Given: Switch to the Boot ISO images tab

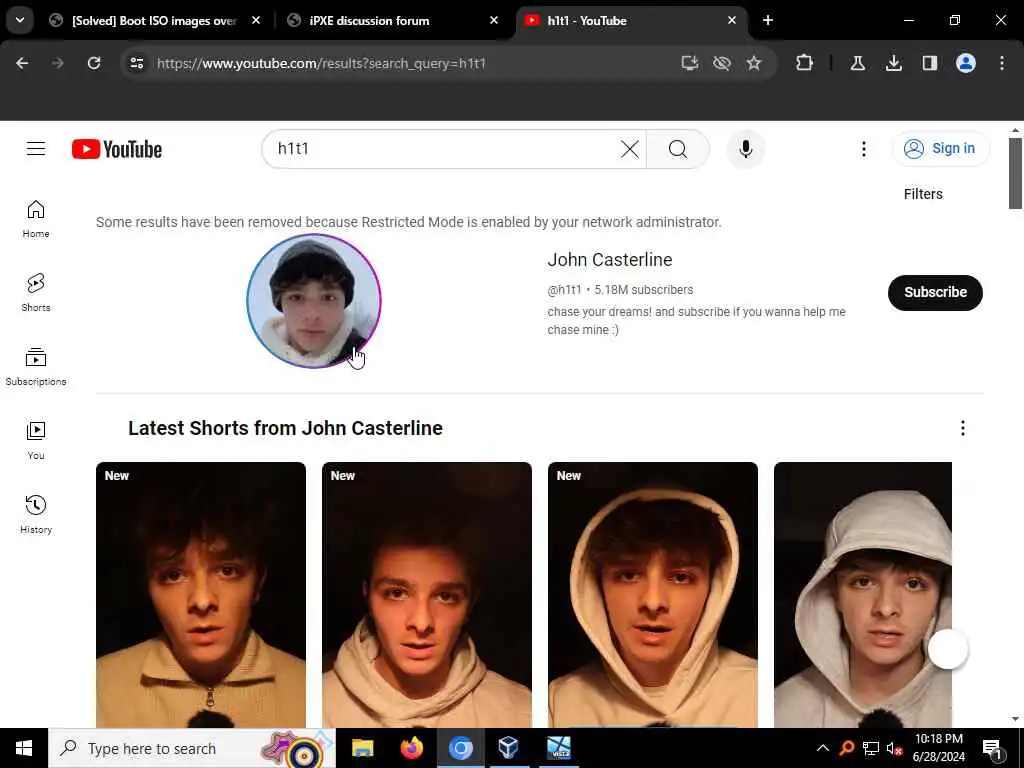Looking at the screenshot, I should pyautogui.click(x=155, y=21).
